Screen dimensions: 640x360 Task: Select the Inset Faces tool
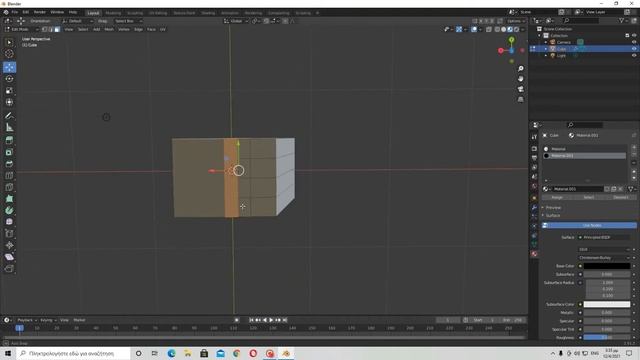tap(9, 152)
